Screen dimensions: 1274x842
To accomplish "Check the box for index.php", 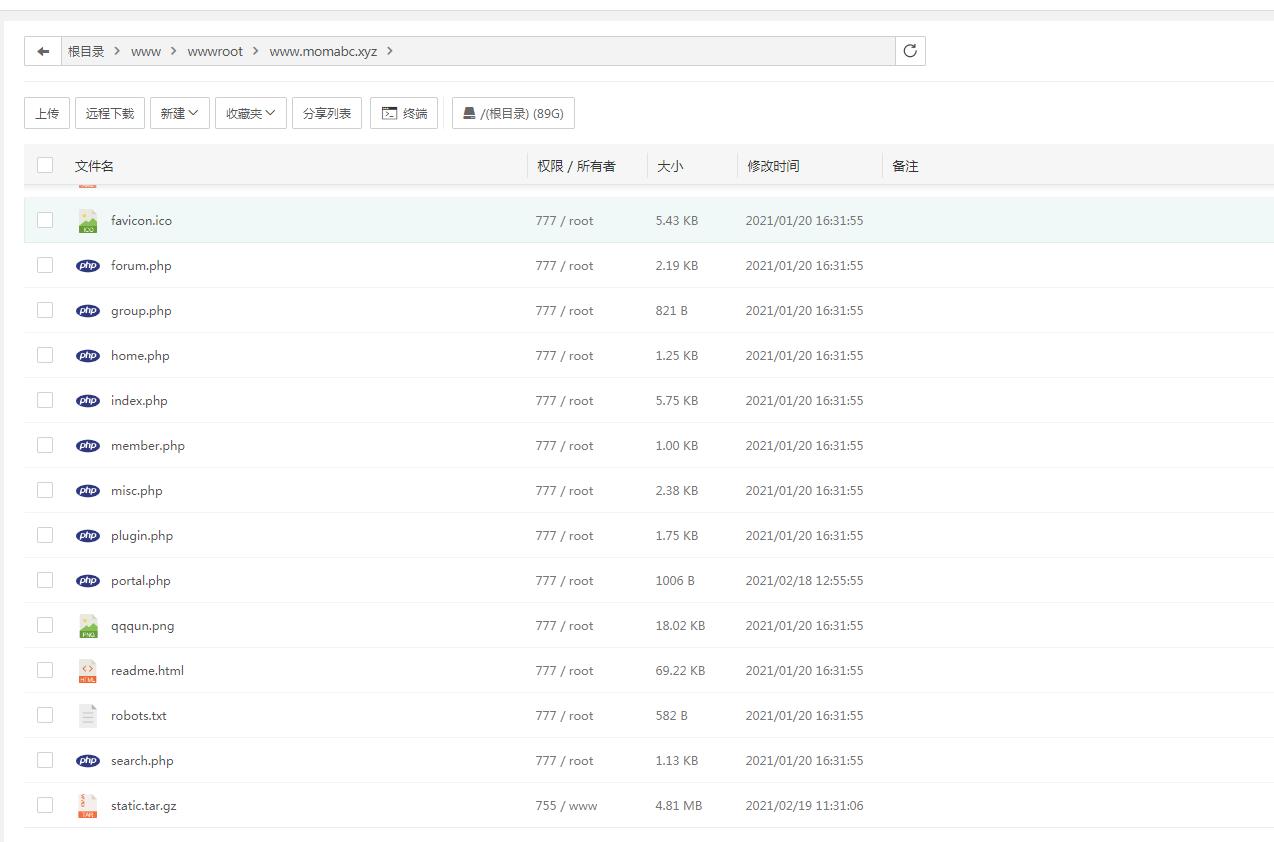I will (45, 400).
